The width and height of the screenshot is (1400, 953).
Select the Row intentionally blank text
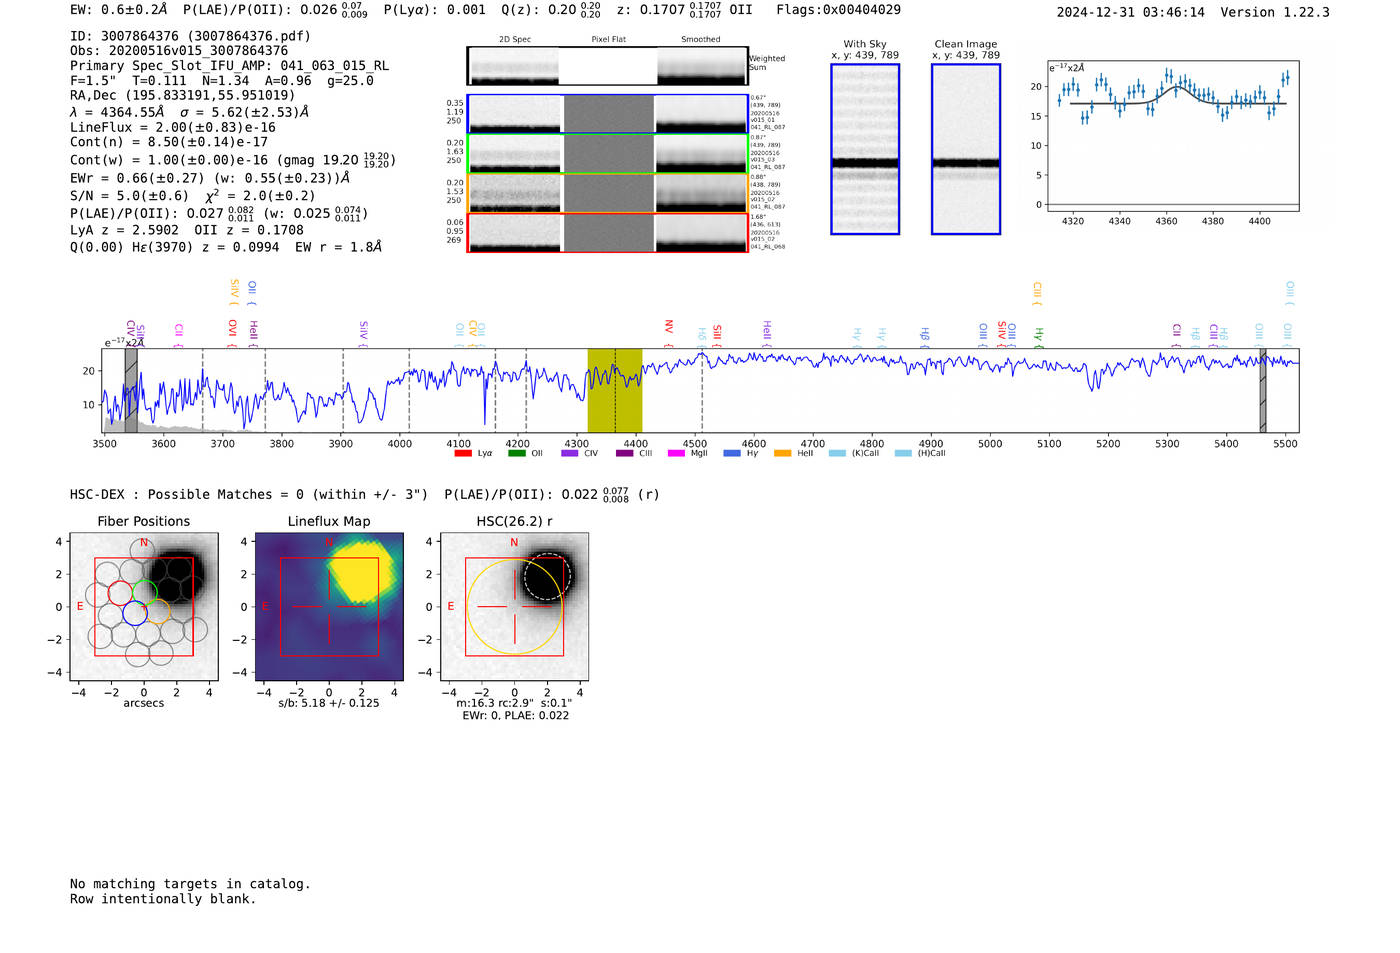pos(163,899)
